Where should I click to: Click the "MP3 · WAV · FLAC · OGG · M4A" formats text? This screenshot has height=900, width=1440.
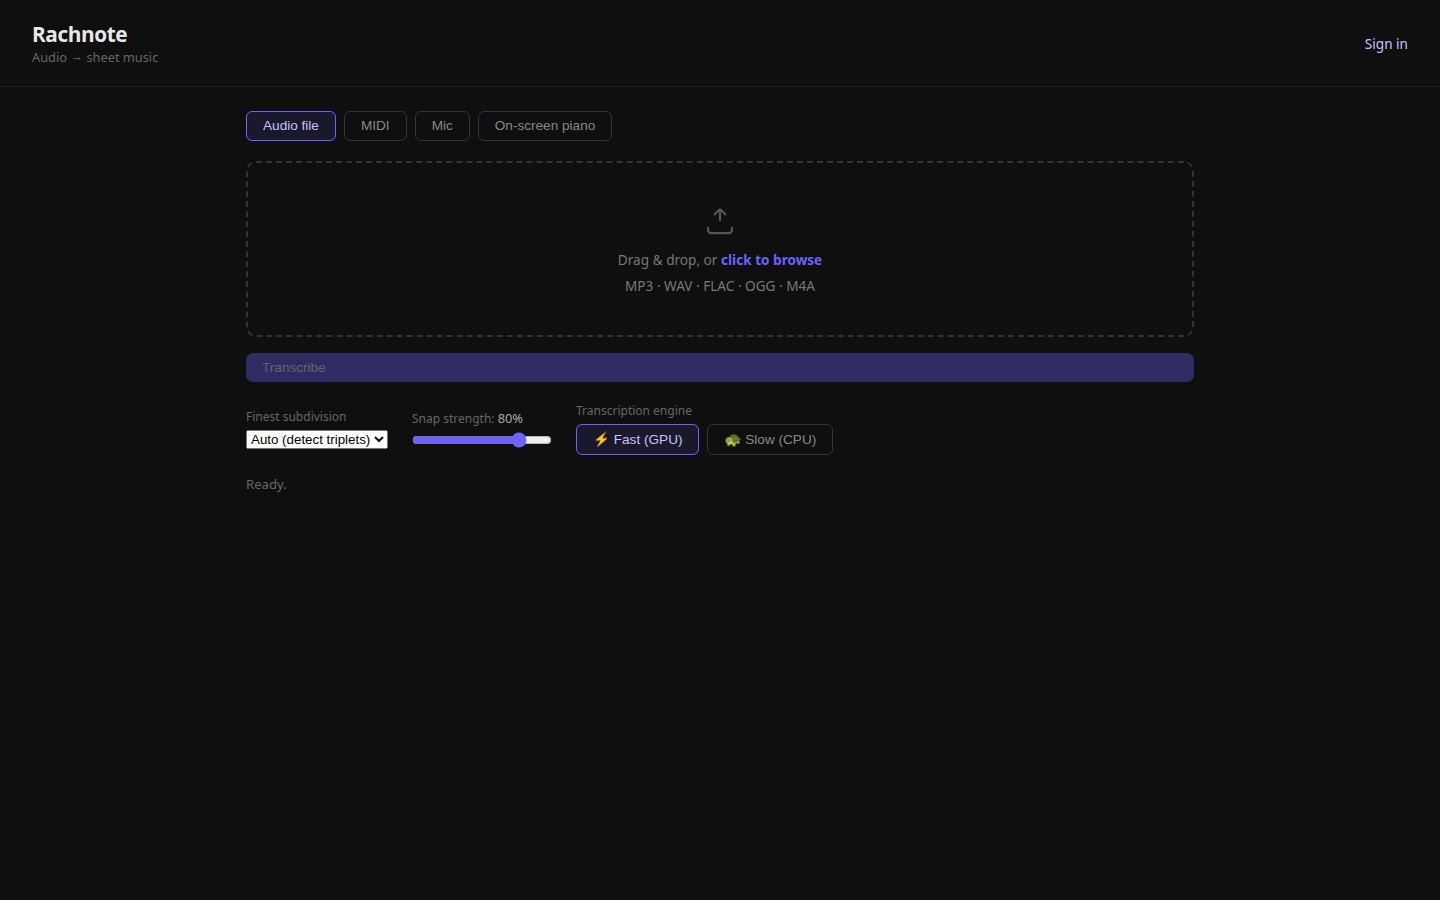720,286
